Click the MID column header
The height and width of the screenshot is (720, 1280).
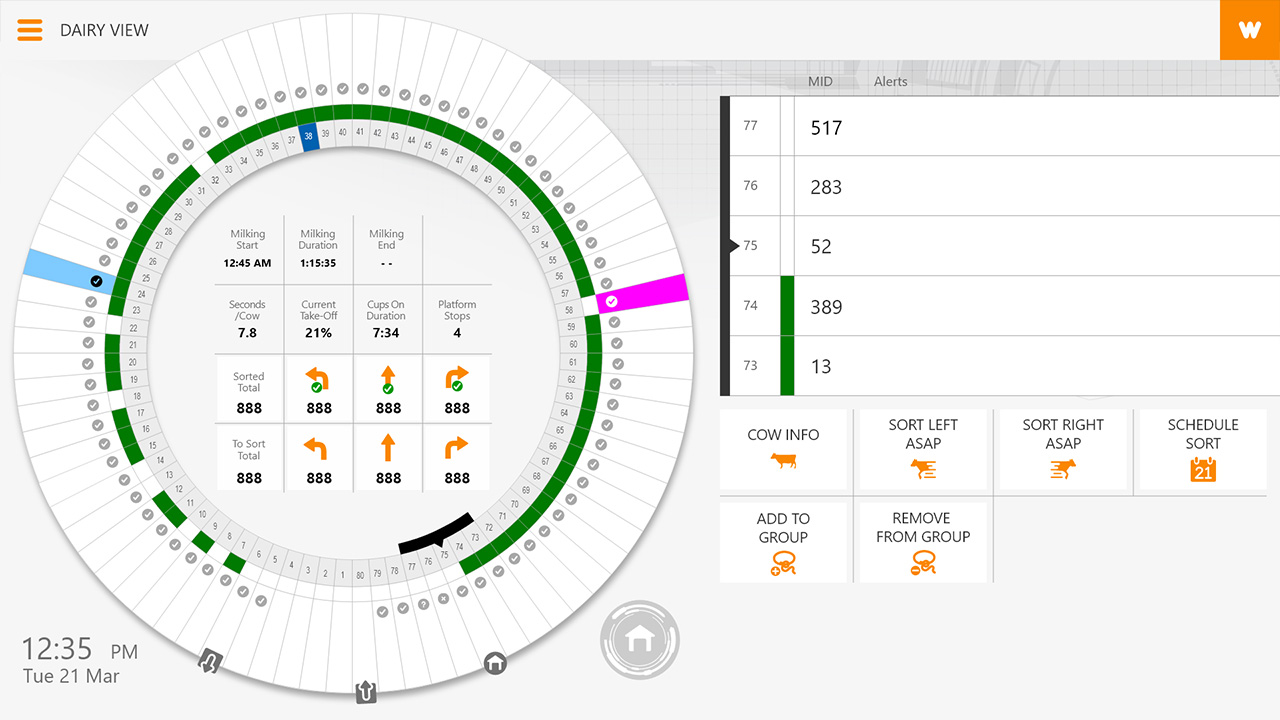pyautogui.click(x=820, y=82)
